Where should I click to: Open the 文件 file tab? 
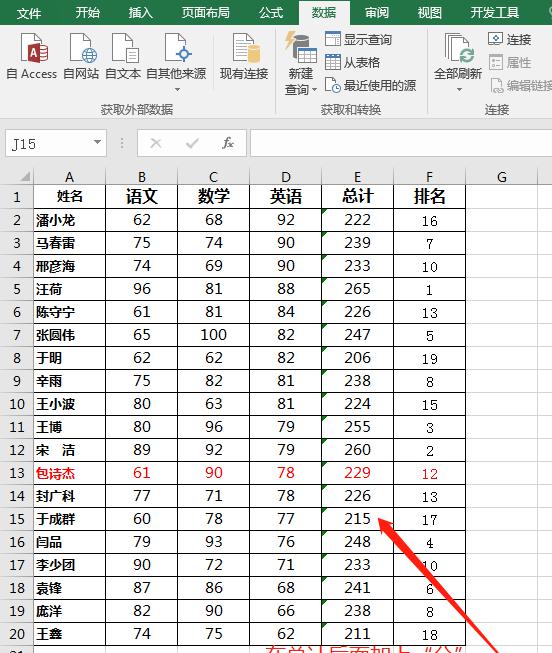[29, 13]
